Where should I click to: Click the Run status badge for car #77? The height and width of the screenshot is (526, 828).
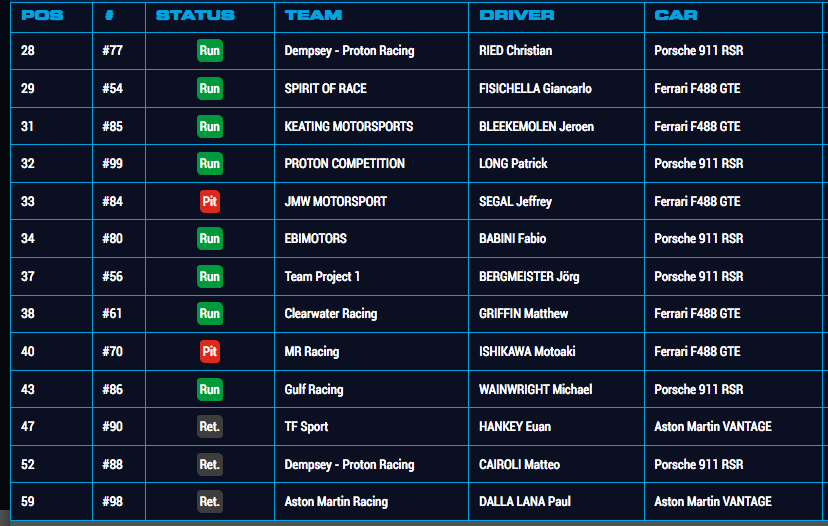point(209,51)
